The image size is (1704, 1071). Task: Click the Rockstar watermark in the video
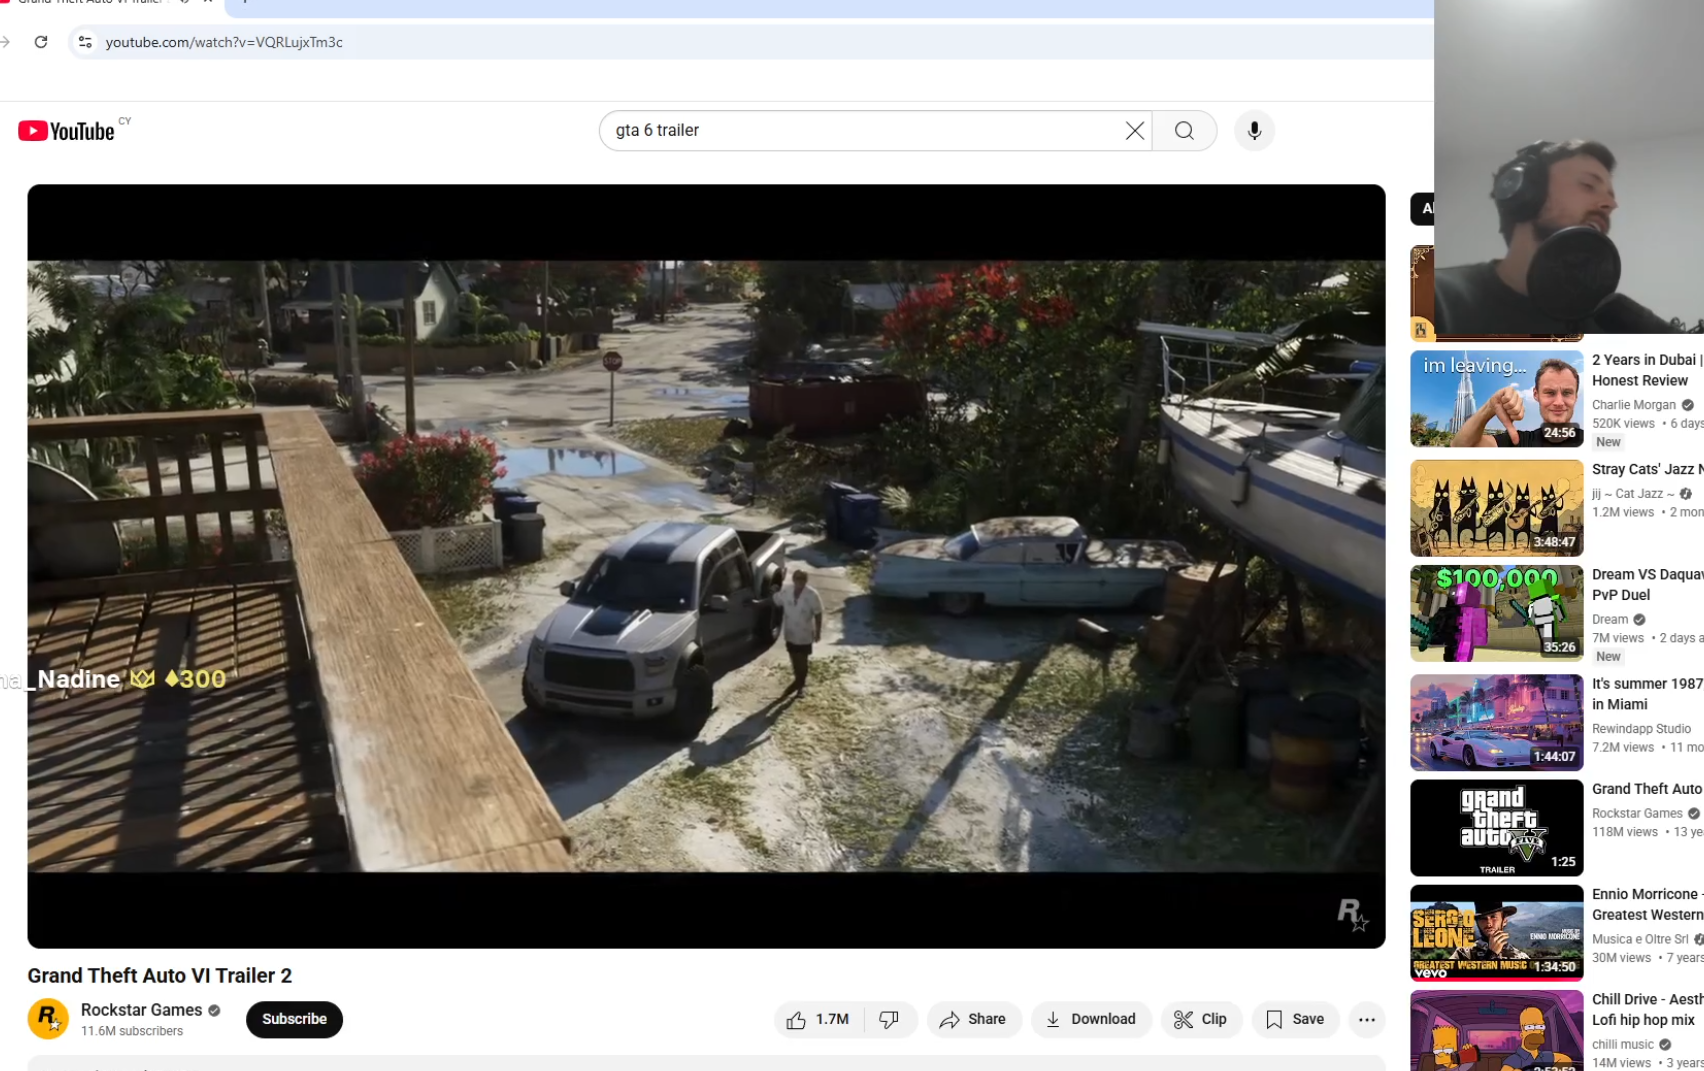(1351, 913)
